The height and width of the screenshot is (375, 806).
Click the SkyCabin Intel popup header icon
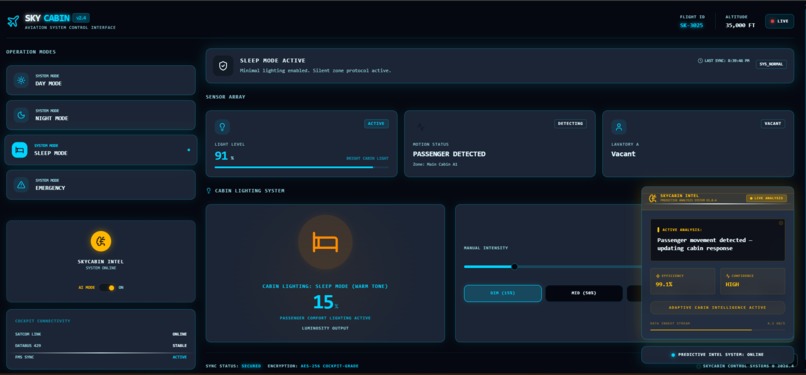(652, 198)
